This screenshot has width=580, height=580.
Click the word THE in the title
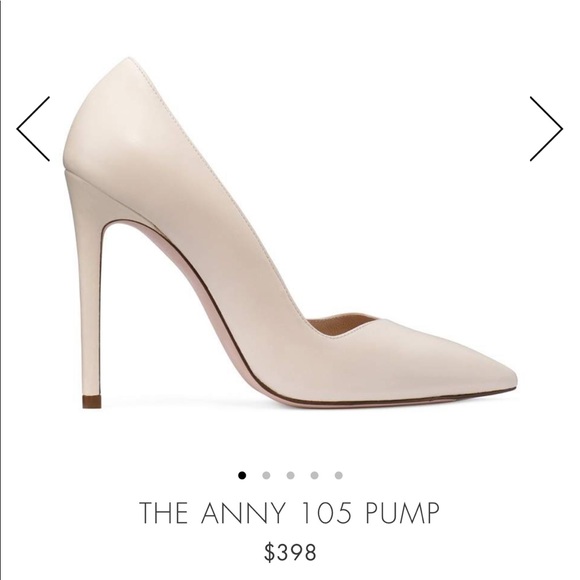pos(163,513)
